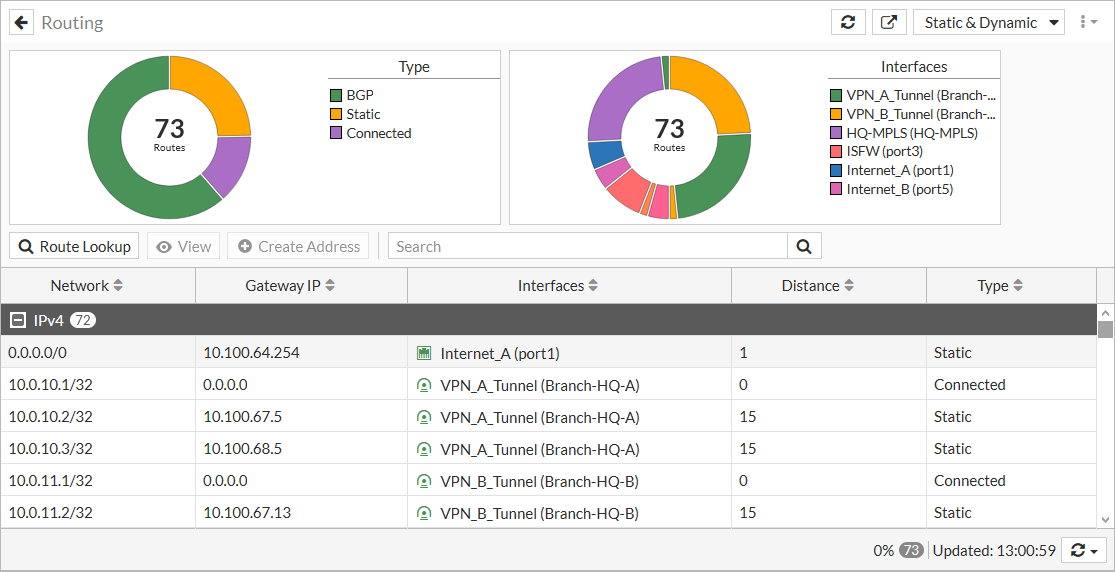Click the View button
The image size is (1115, 572).
[183, 246]
